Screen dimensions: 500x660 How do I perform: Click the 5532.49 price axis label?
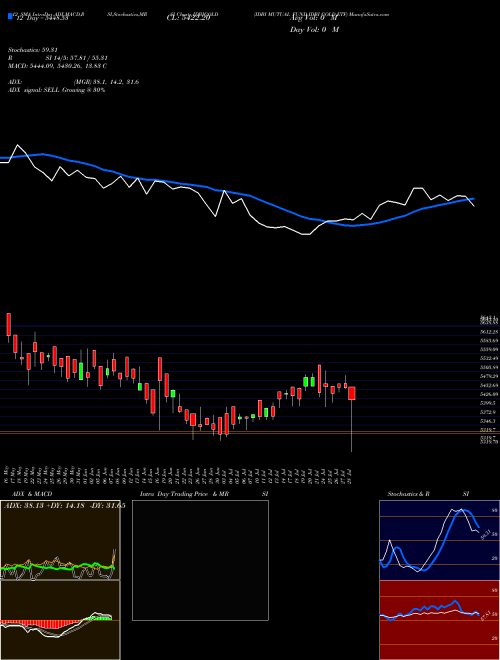pos(489,358)
